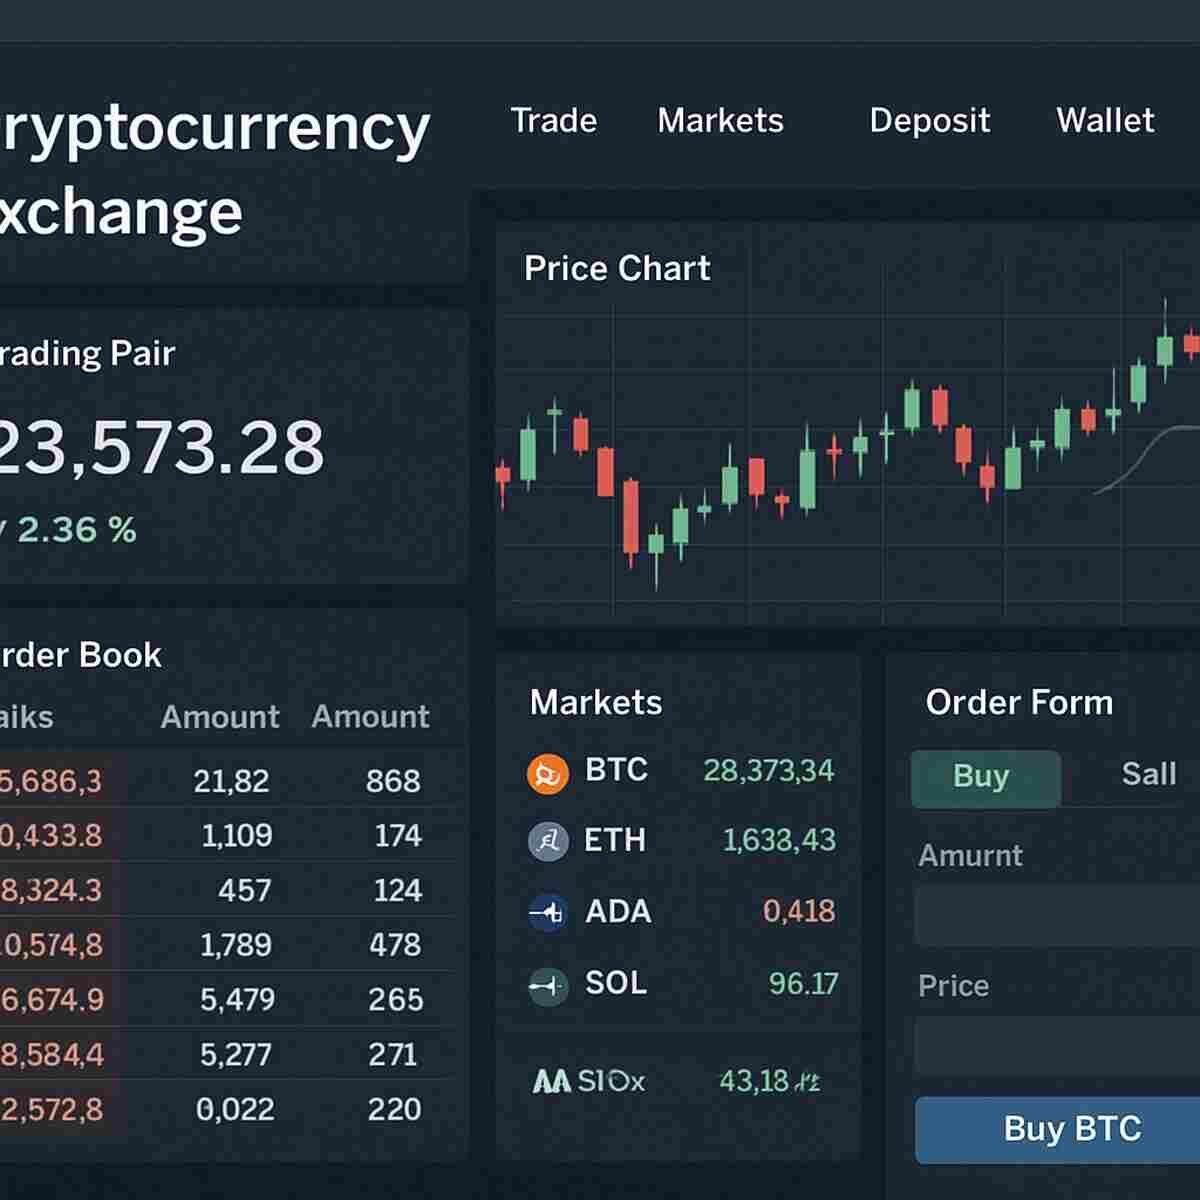Click the BTC coin icon in Markets

(547, 773)
